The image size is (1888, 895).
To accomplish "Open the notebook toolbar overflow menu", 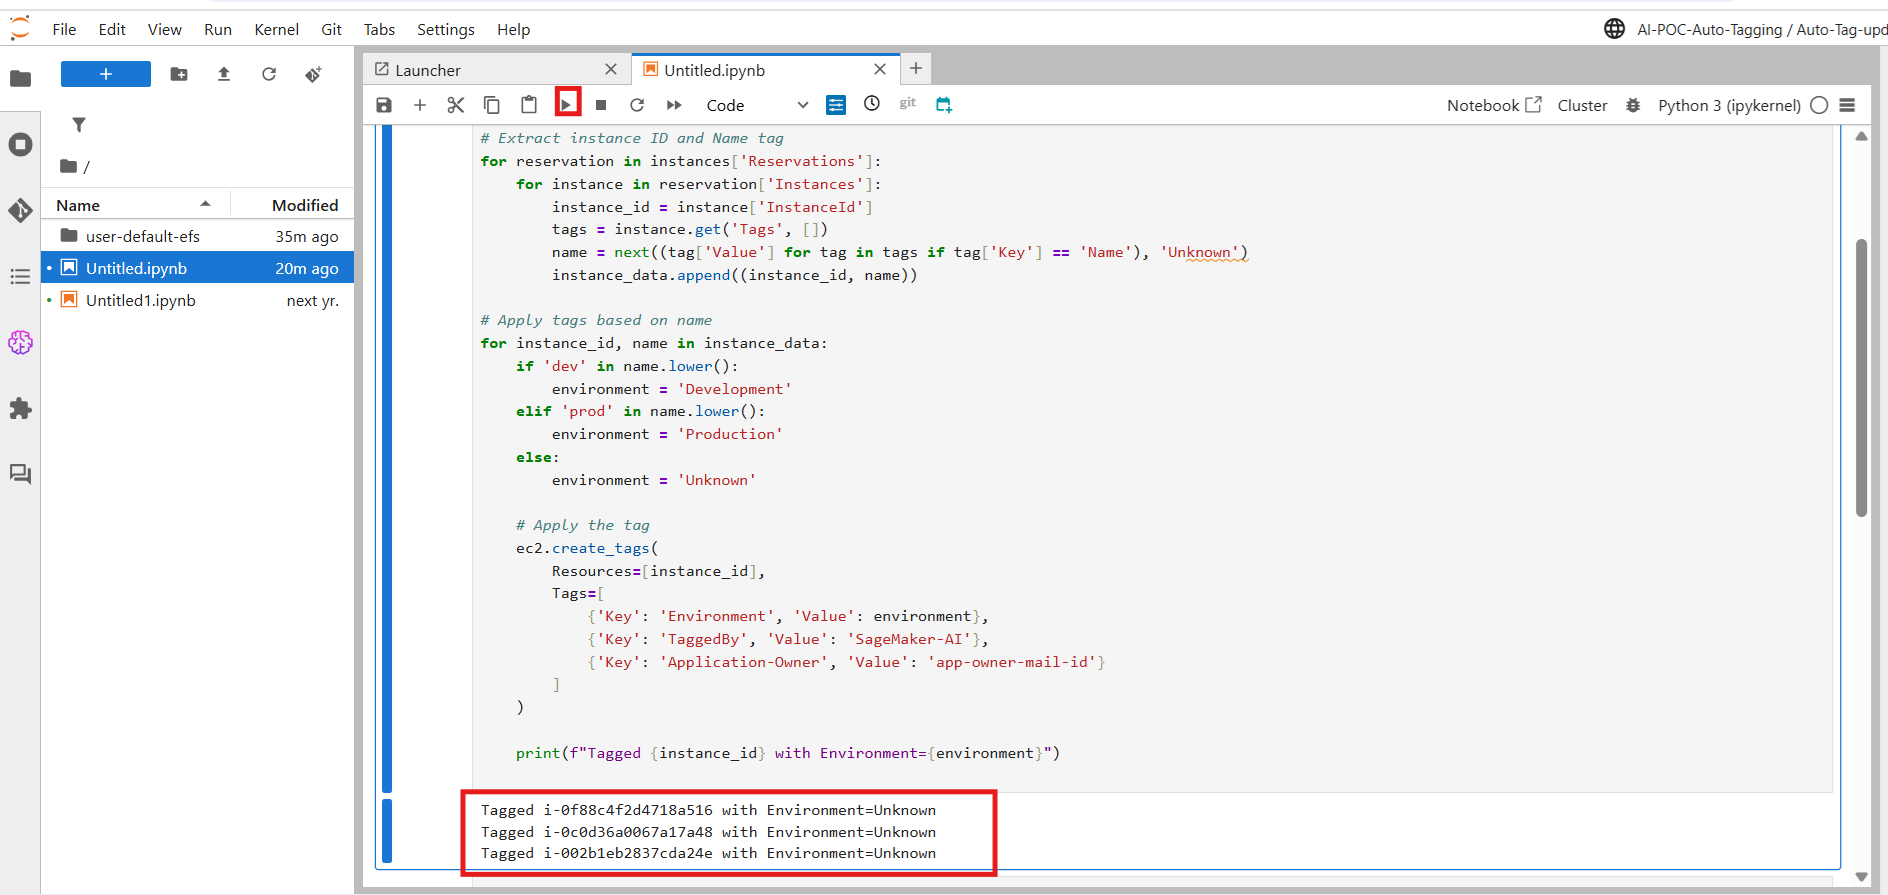I will [1847, 105].
